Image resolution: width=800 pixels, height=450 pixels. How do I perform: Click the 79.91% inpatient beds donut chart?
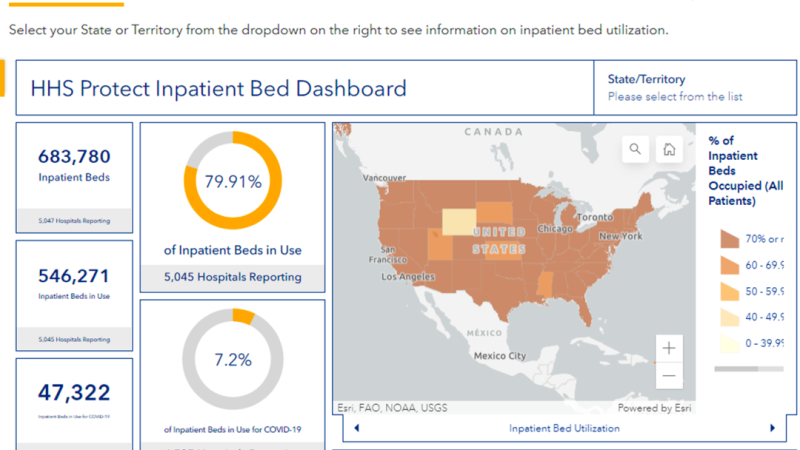[x=233, y=182]
